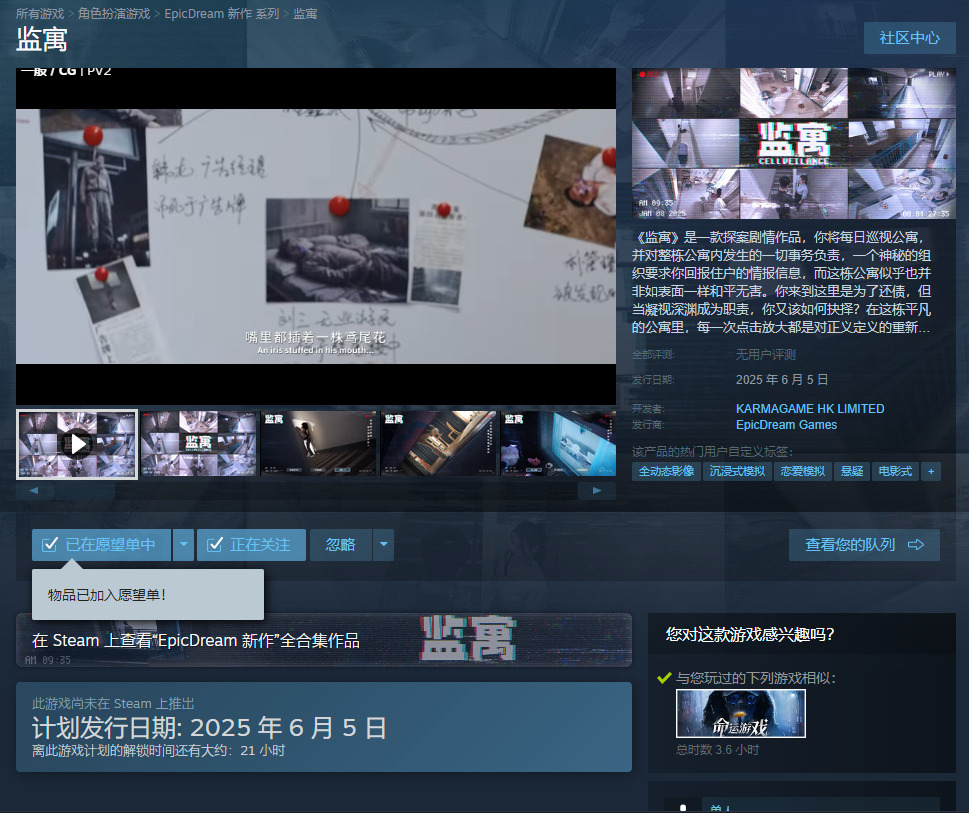969x813 pixels.
Task: Expand the 忽略 dropdown arrow
Action: coord(383,545)
